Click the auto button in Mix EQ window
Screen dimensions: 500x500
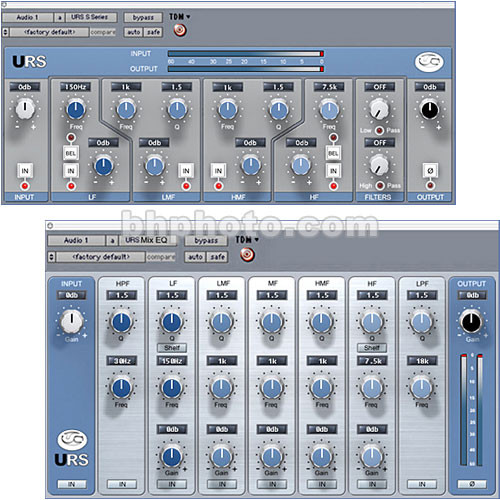[x=195, y=257]
